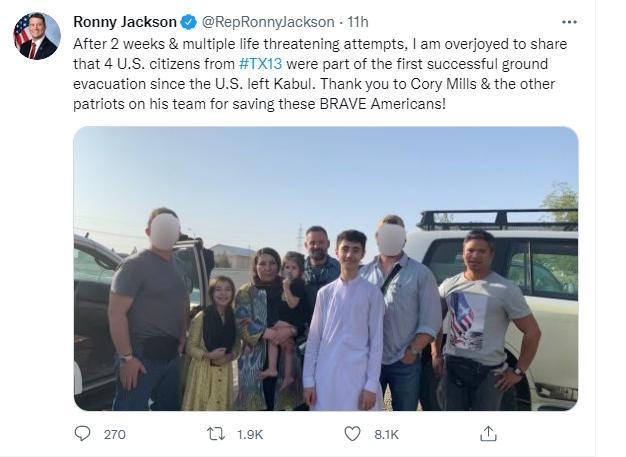Image resolution: width=626 pixels, height=457 pixels.
Task: Click the girl in yellow dress
Action: coord(212,344)
